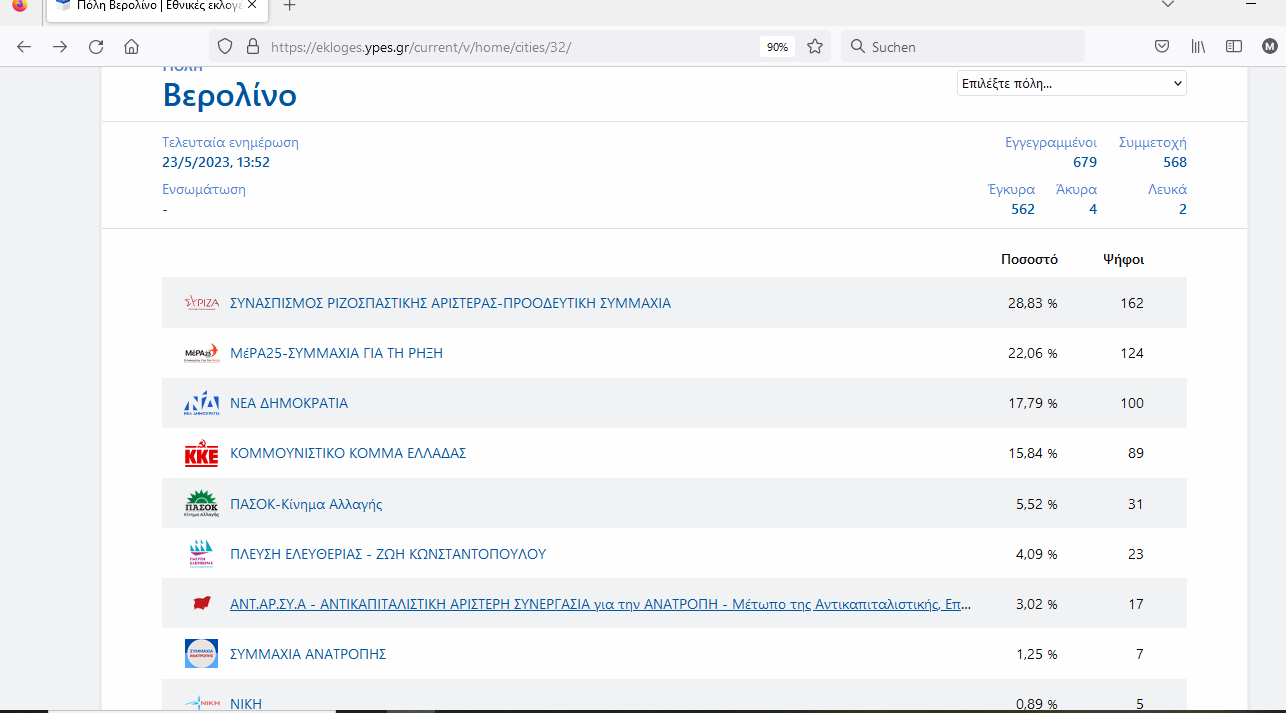Click the MeRA25 party logo
This screenshot has width=1286, height=713.
(201, 353)
